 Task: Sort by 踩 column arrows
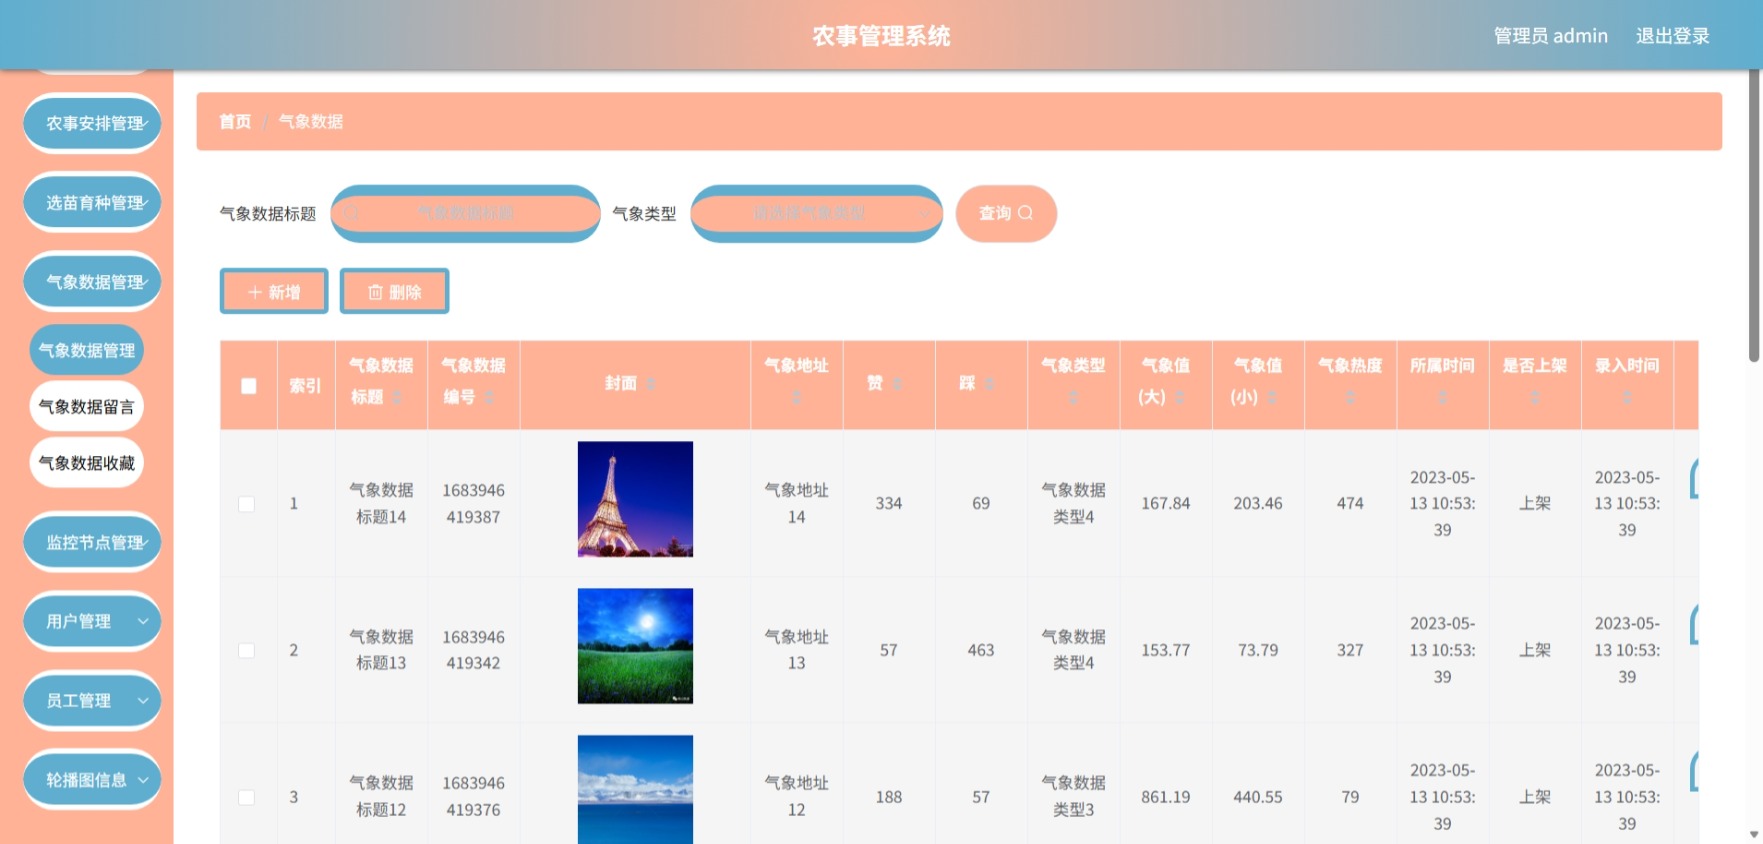pyautogui.click(x=989, y=383)
